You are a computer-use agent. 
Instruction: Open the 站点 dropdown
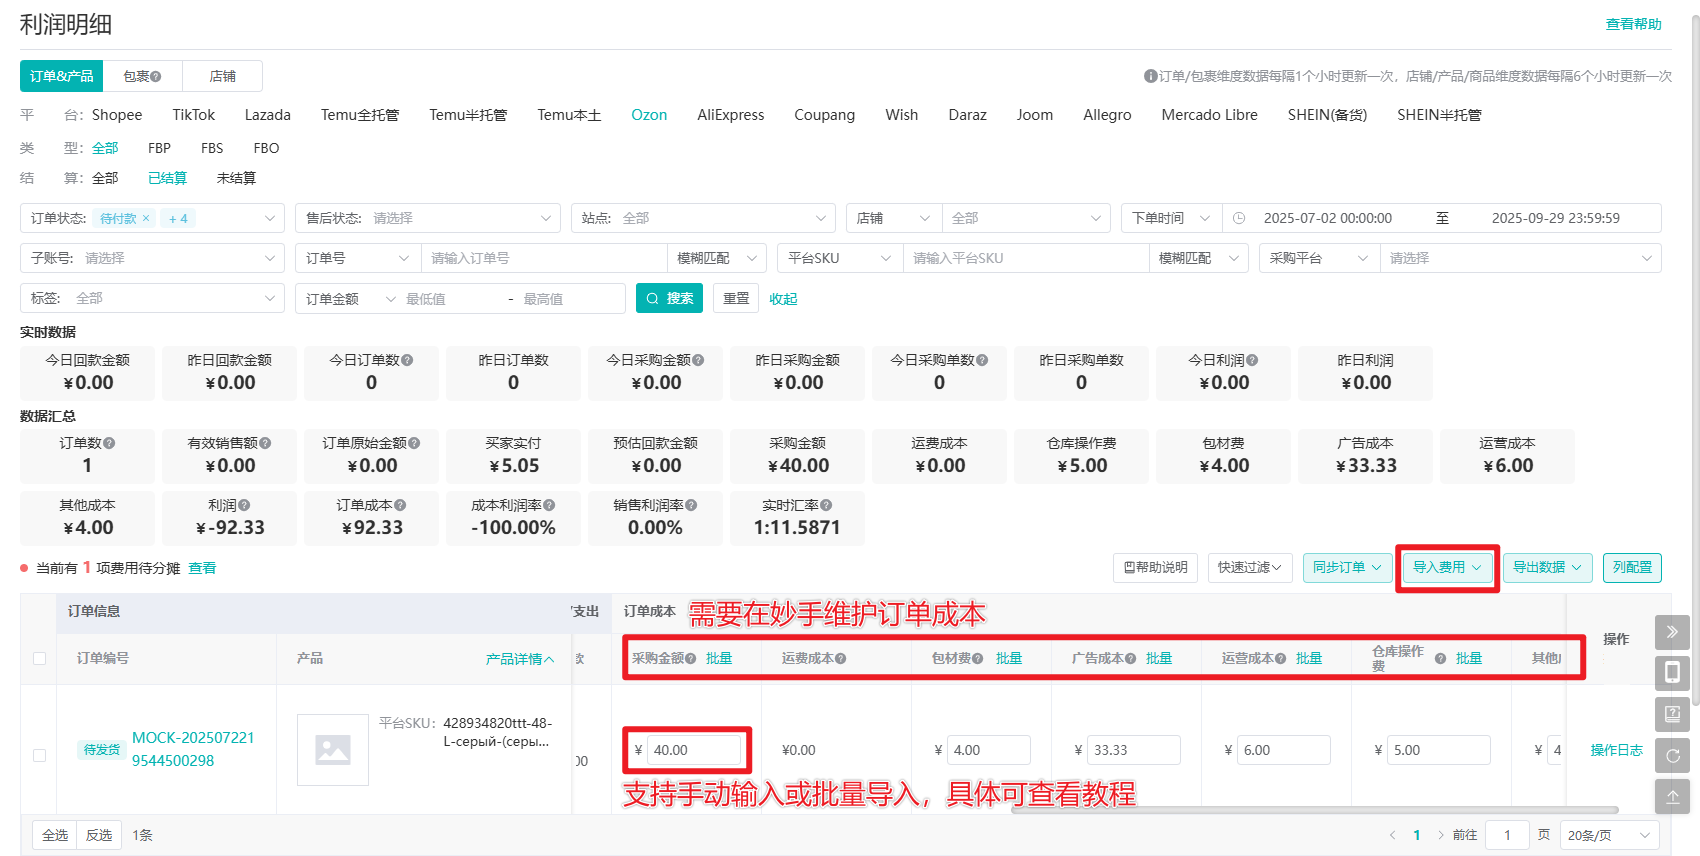click(703, 218)
